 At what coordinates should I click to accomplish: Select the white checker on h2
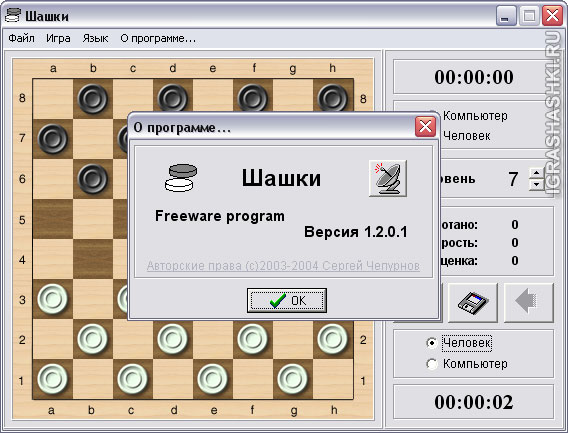[x=332, y=339]
